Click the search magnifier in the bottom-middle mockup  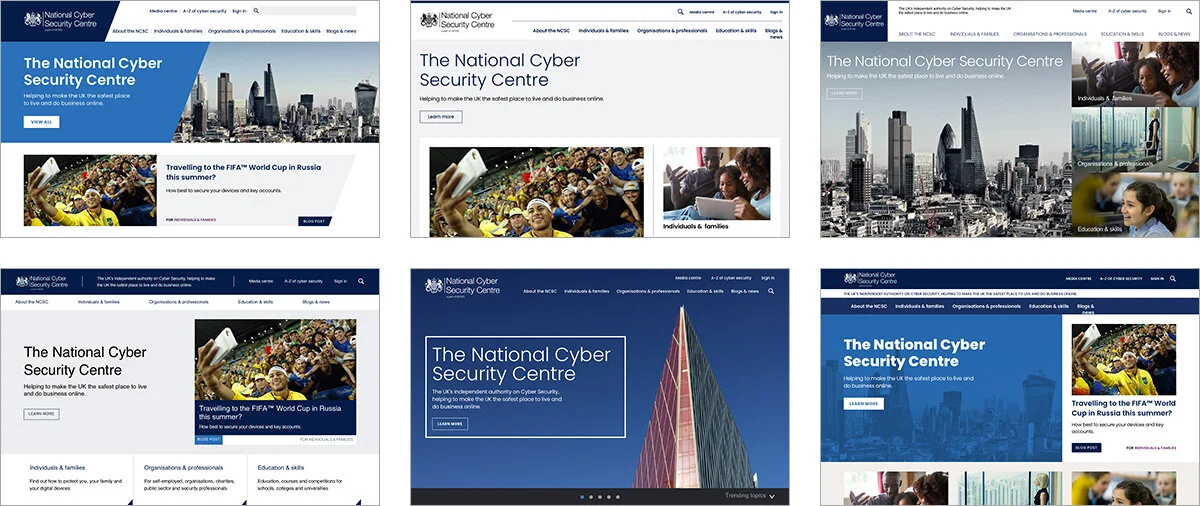pyautogui.click(x=771, y=291)
